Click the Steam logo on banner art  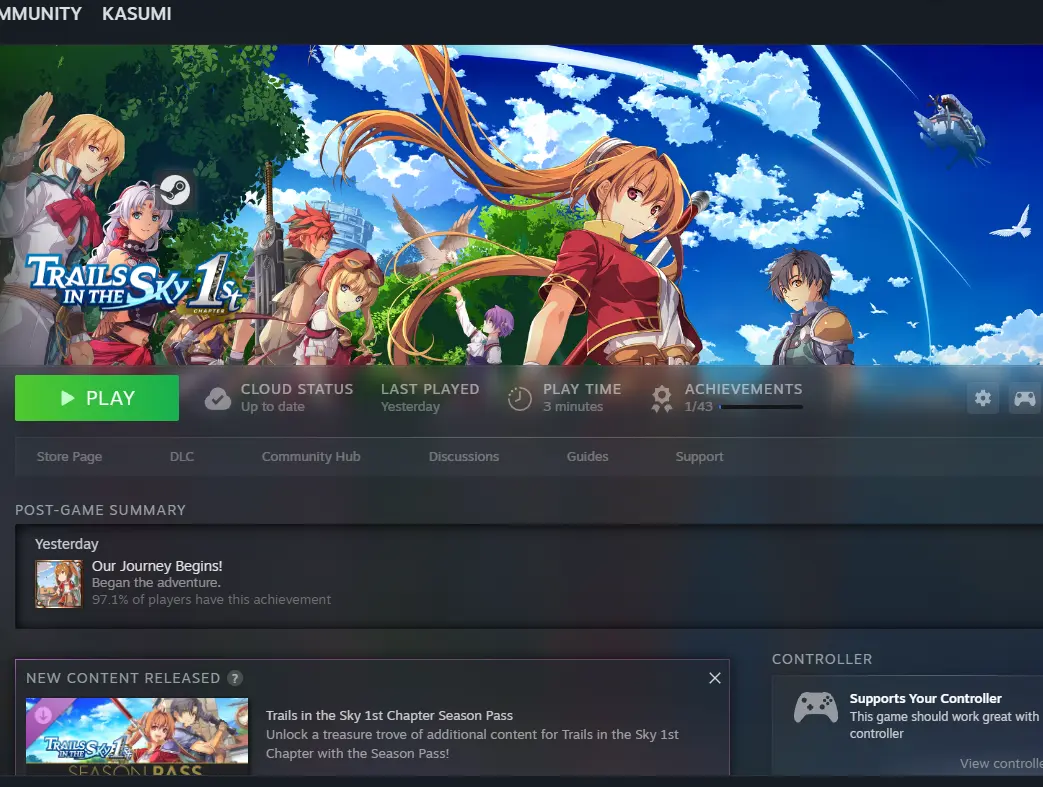(175, 190)
